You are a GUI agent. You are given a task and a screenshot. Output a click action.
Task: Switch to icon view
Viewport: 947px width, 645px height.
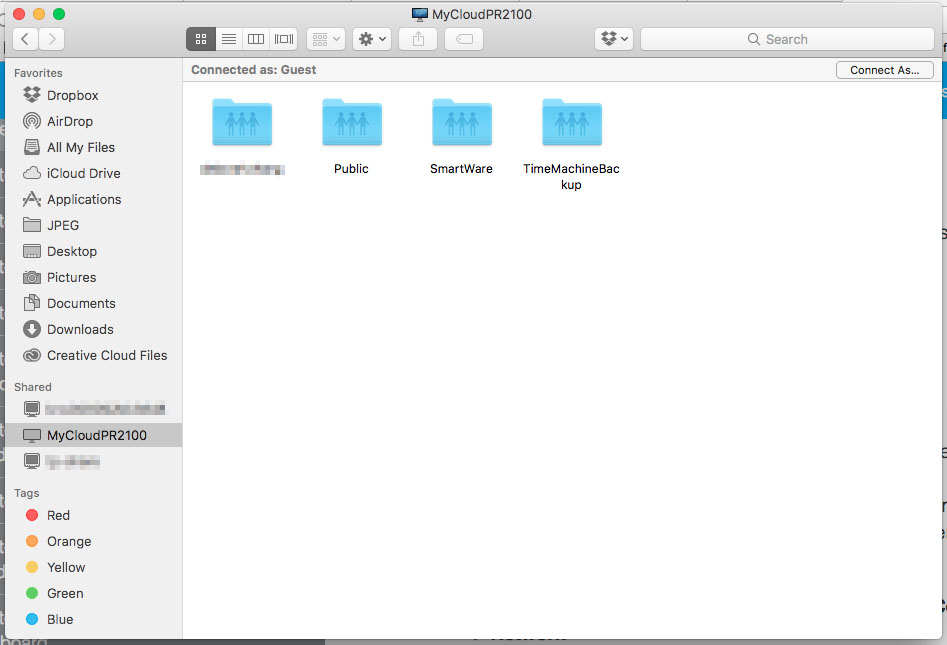(x=201, y=39)
